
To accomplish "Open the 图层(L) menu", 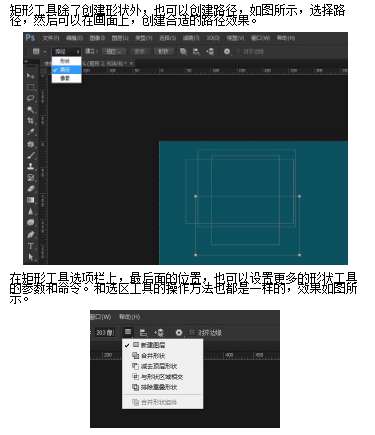I will [x=120, y=38].
